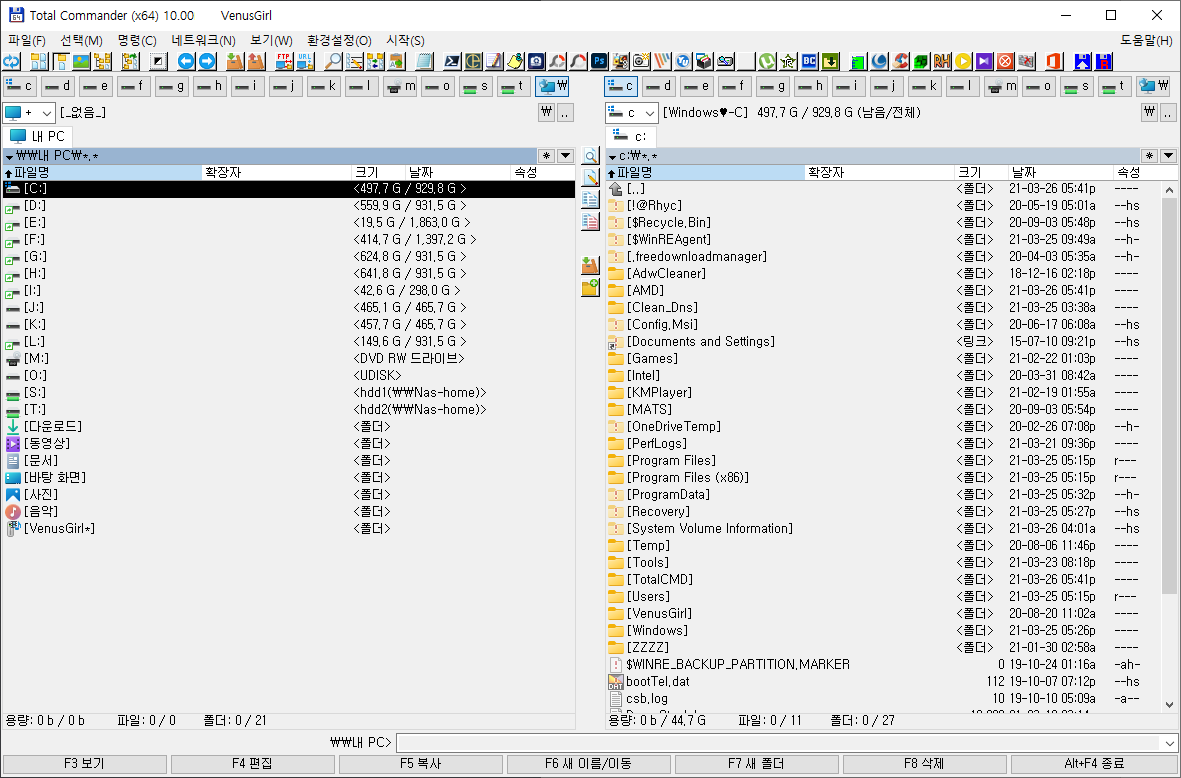
Task: Sort right panel by 날짜 column header
Action: 1060,172
